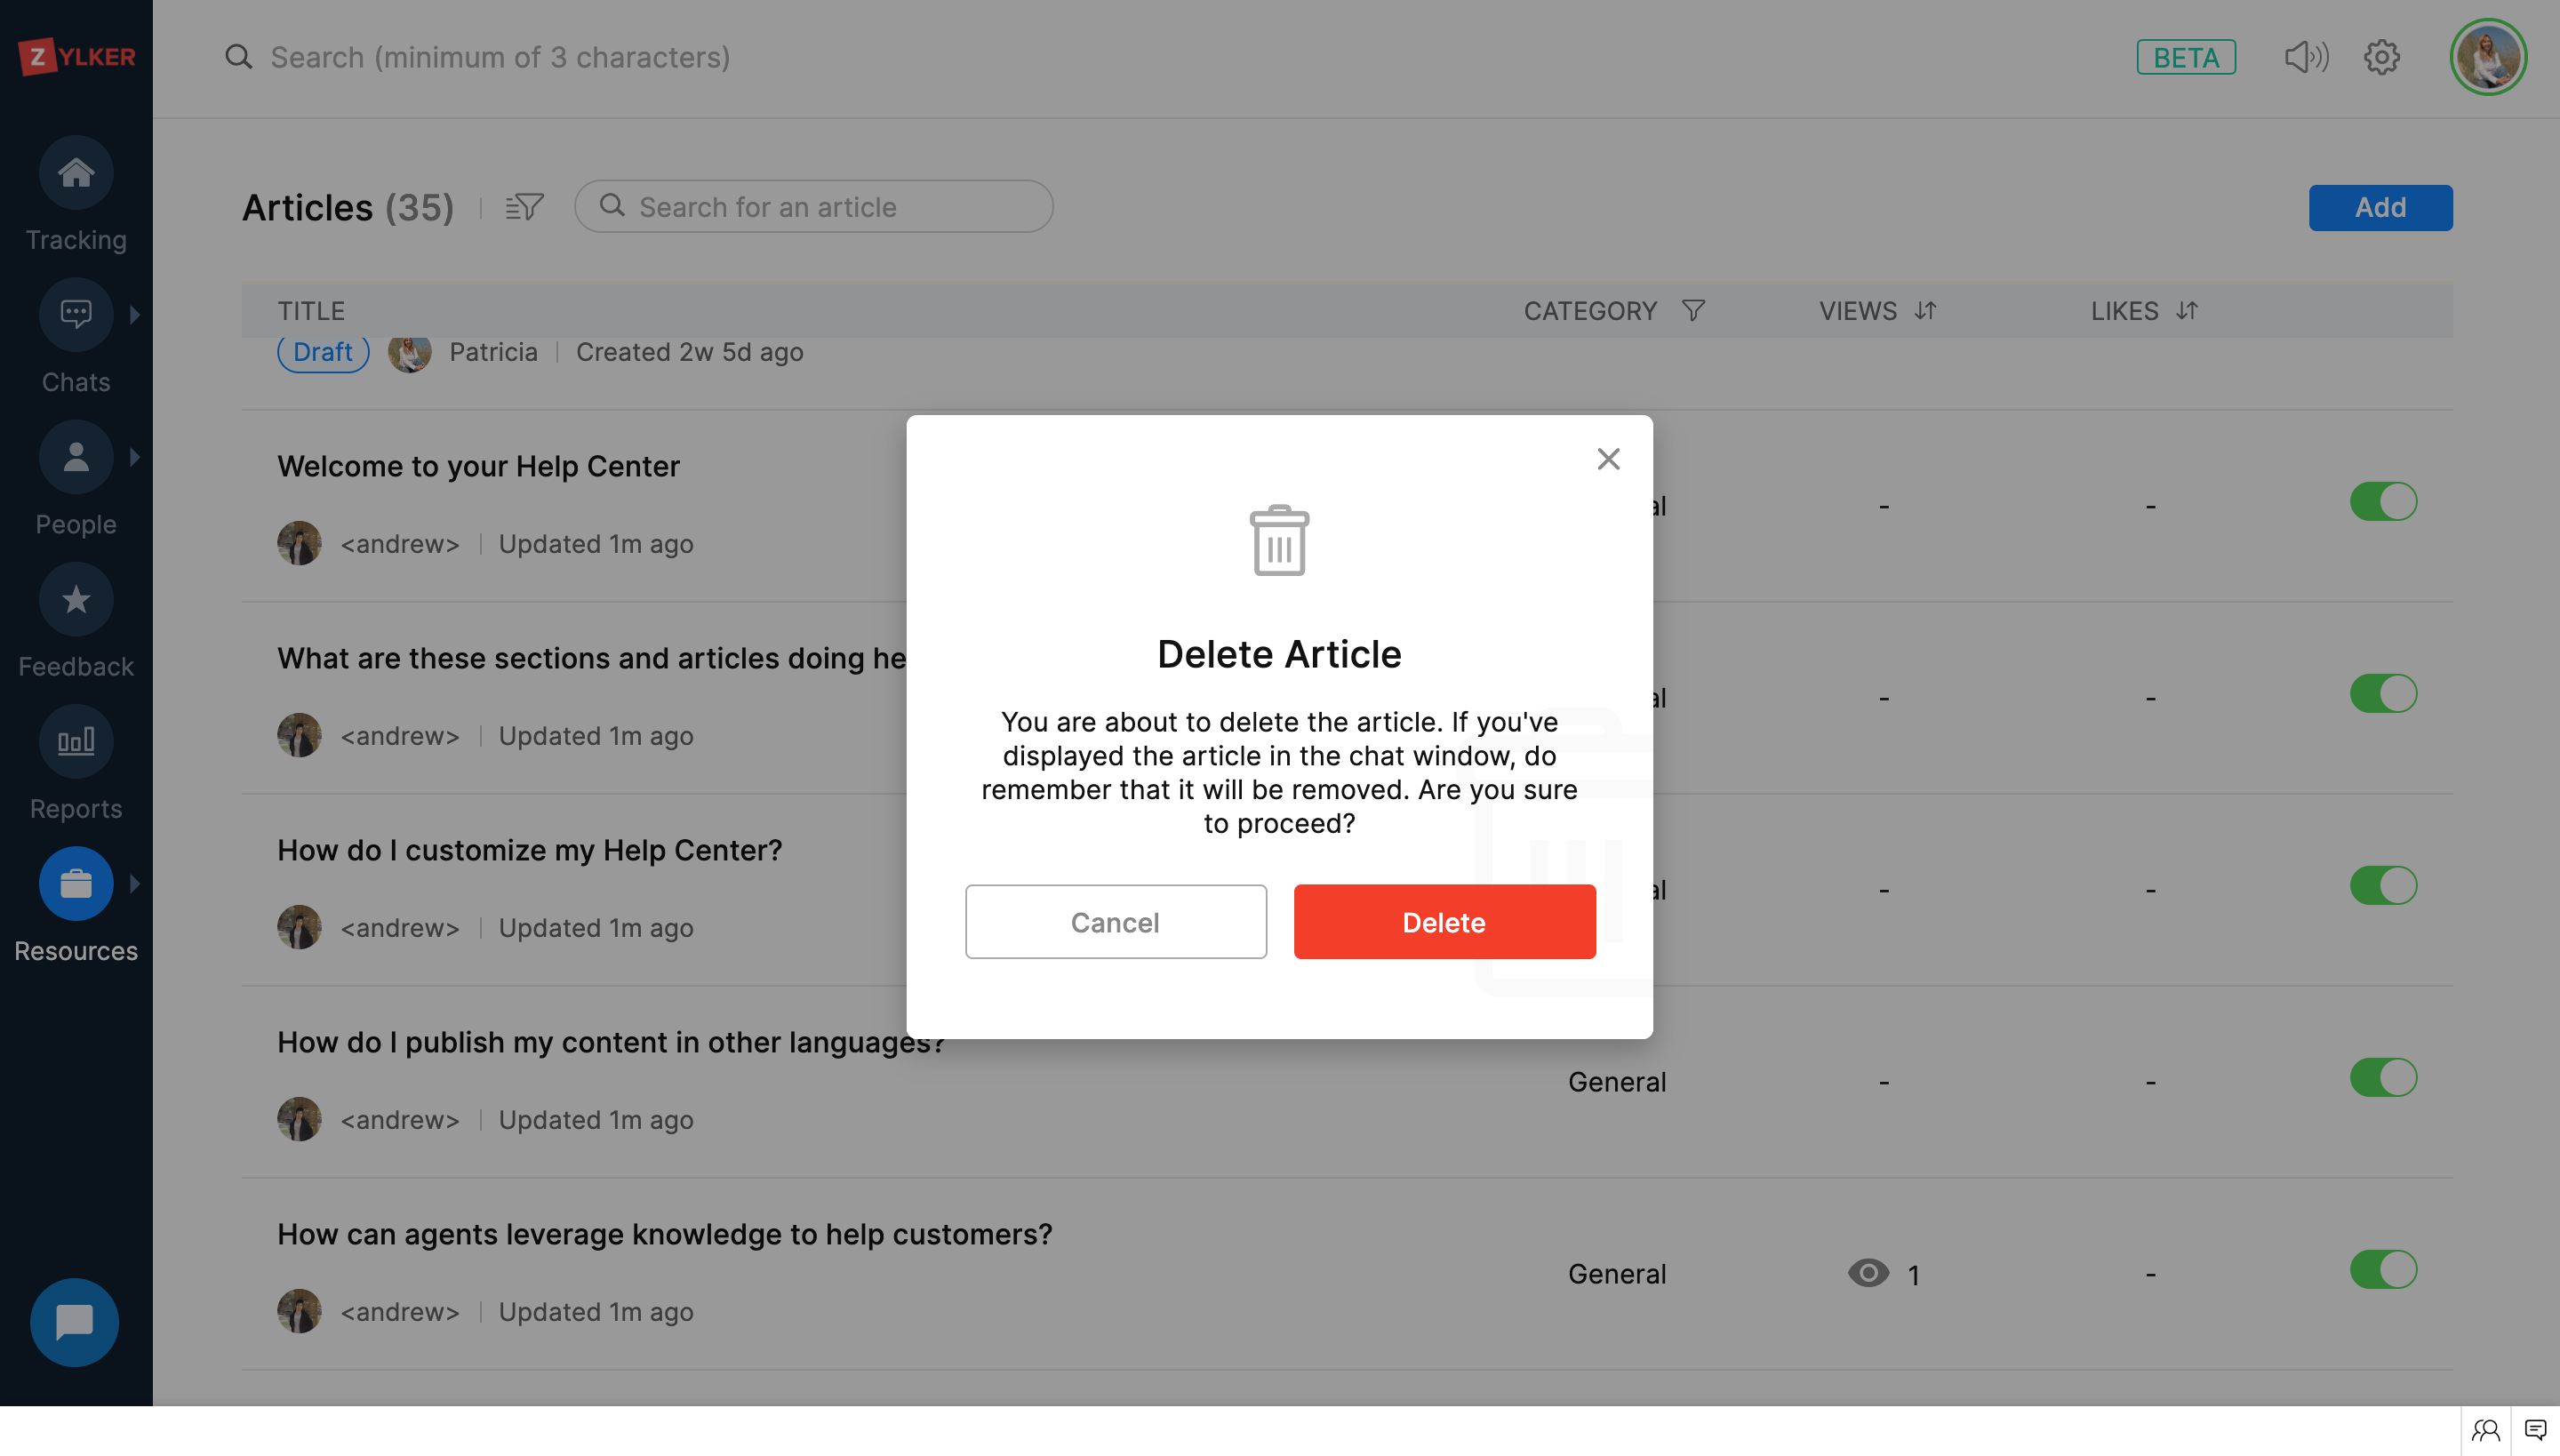Close the dialog with the X icon
This screenshot has height=1456, width=2560.
pyautogui.click(x=1608, y=459)
